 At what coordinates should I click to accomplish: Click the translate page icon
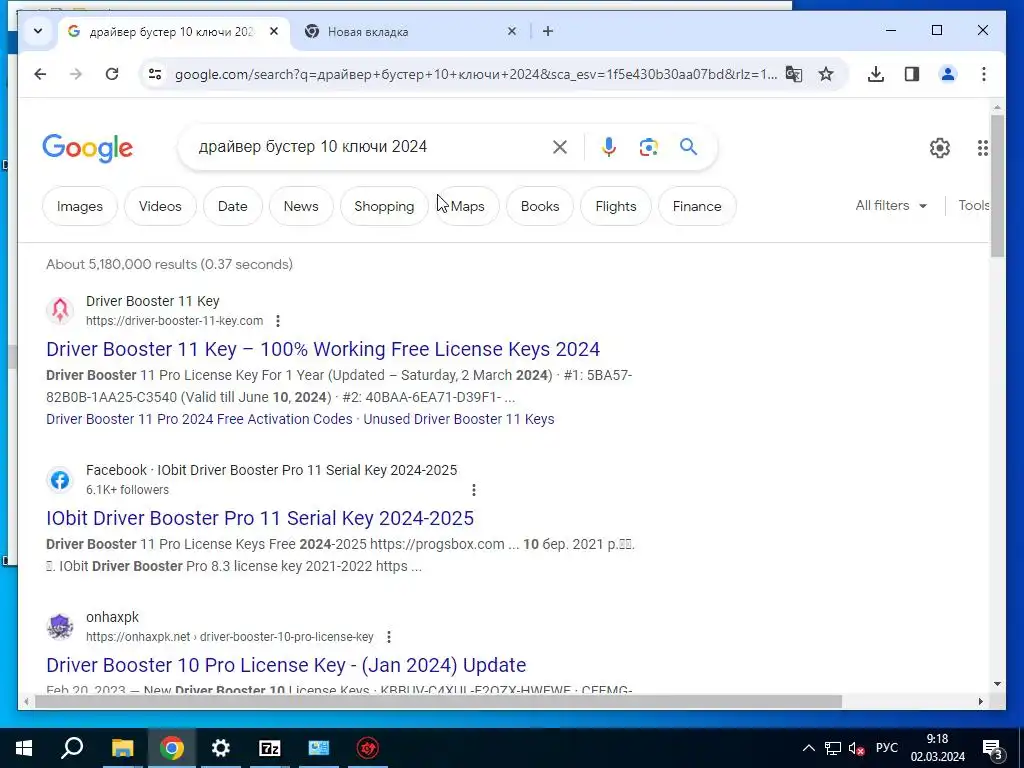tap(793, 74)
